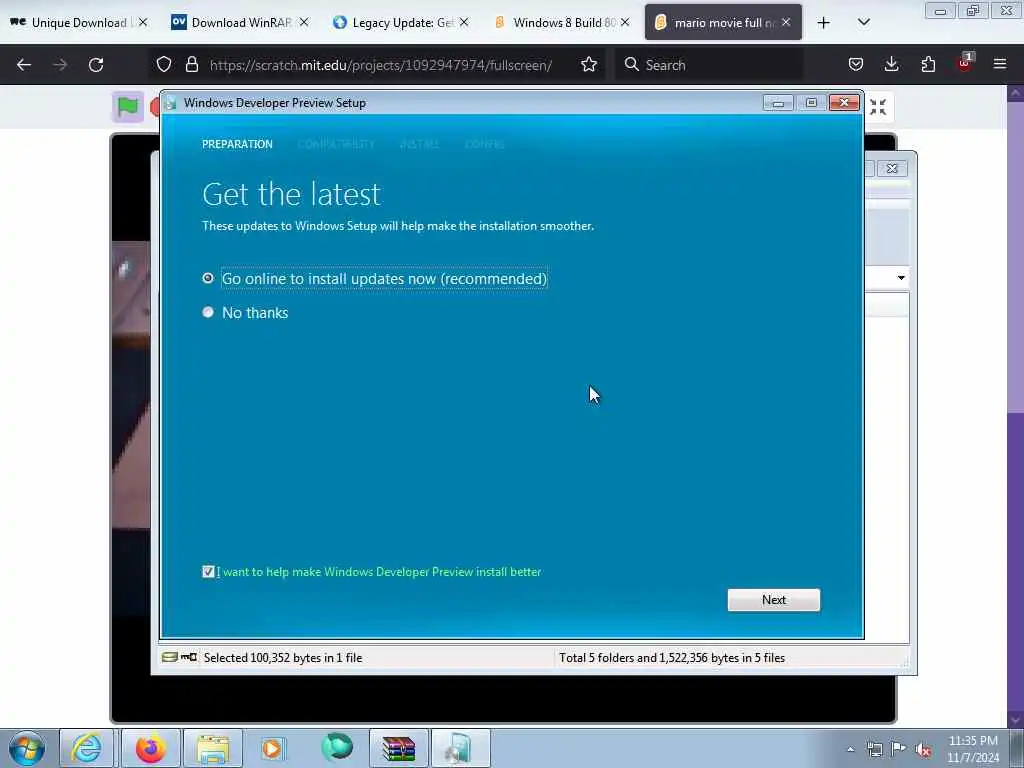Open the Pocket save icon
Screen dimensions: 1024x768
pos(856,64)
